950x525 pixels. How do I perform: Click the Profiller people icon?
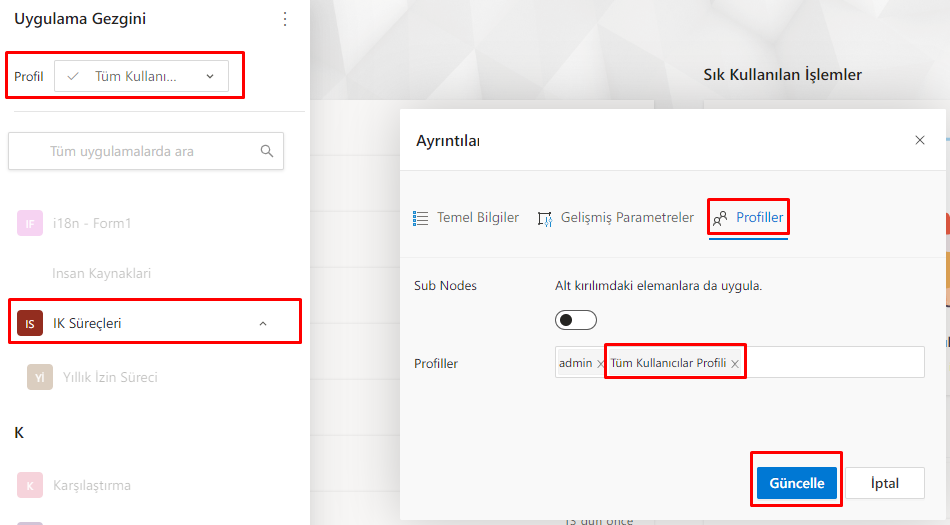pos(720,219)
